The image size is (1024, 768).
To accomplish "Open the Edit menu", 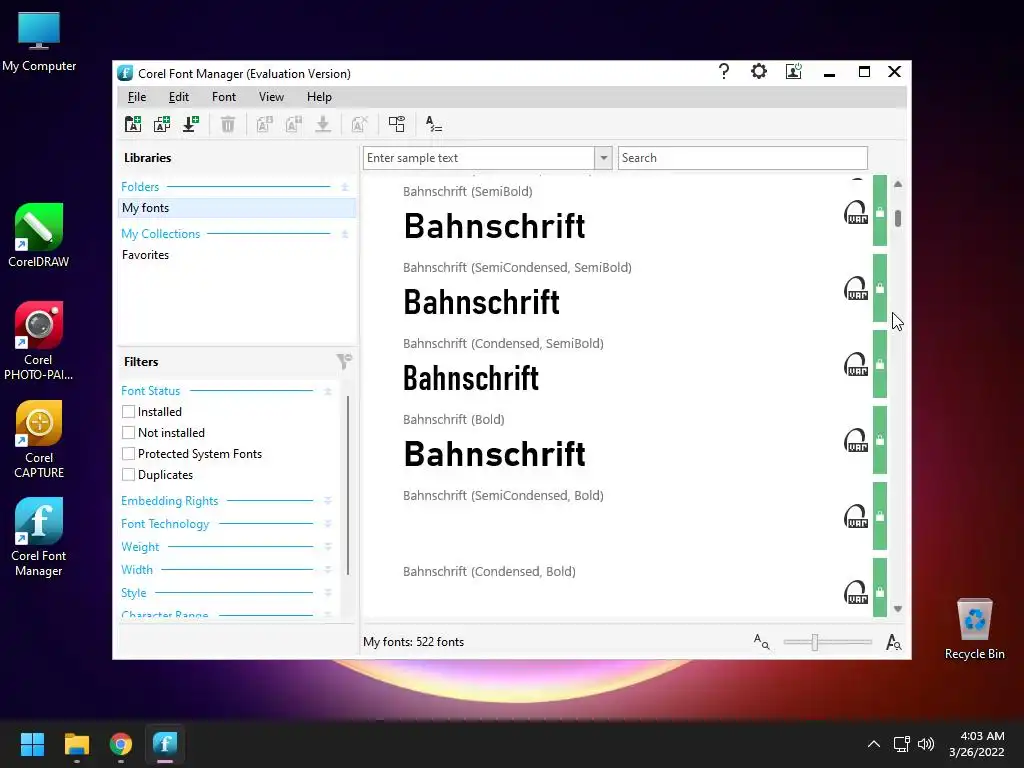I will click(178, 97).
